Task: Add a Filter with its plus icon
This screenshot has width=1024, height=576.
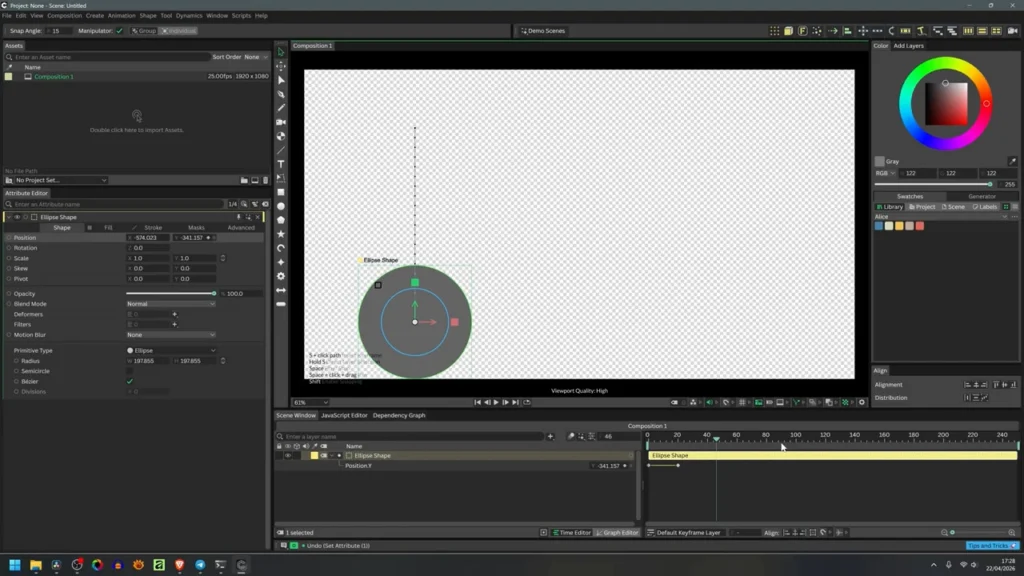Action: (x=174, y=325)
